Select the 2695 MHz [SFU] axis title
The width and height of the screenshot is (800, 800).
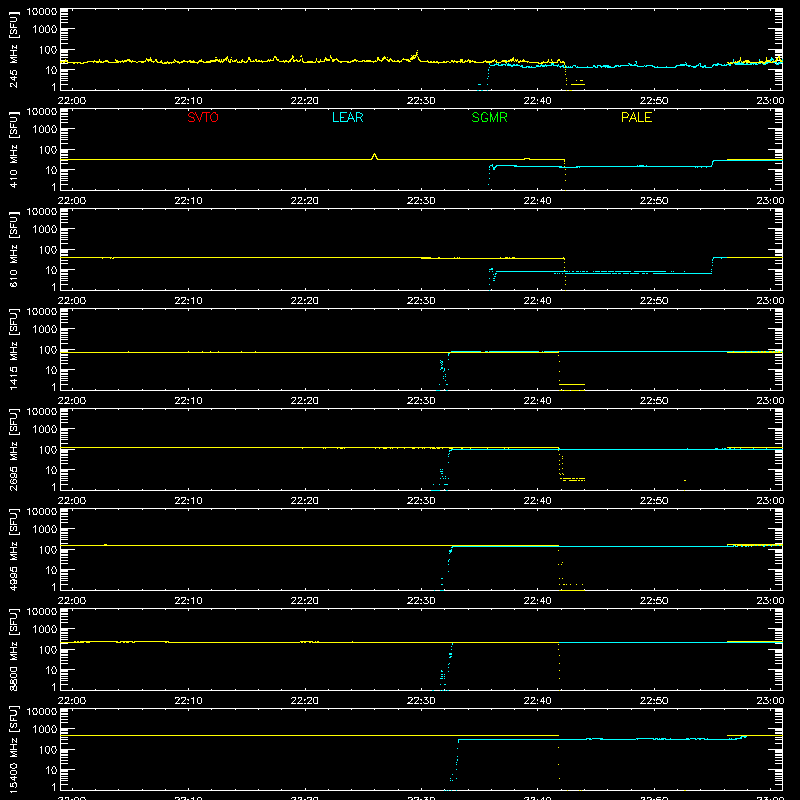[14, 449]
